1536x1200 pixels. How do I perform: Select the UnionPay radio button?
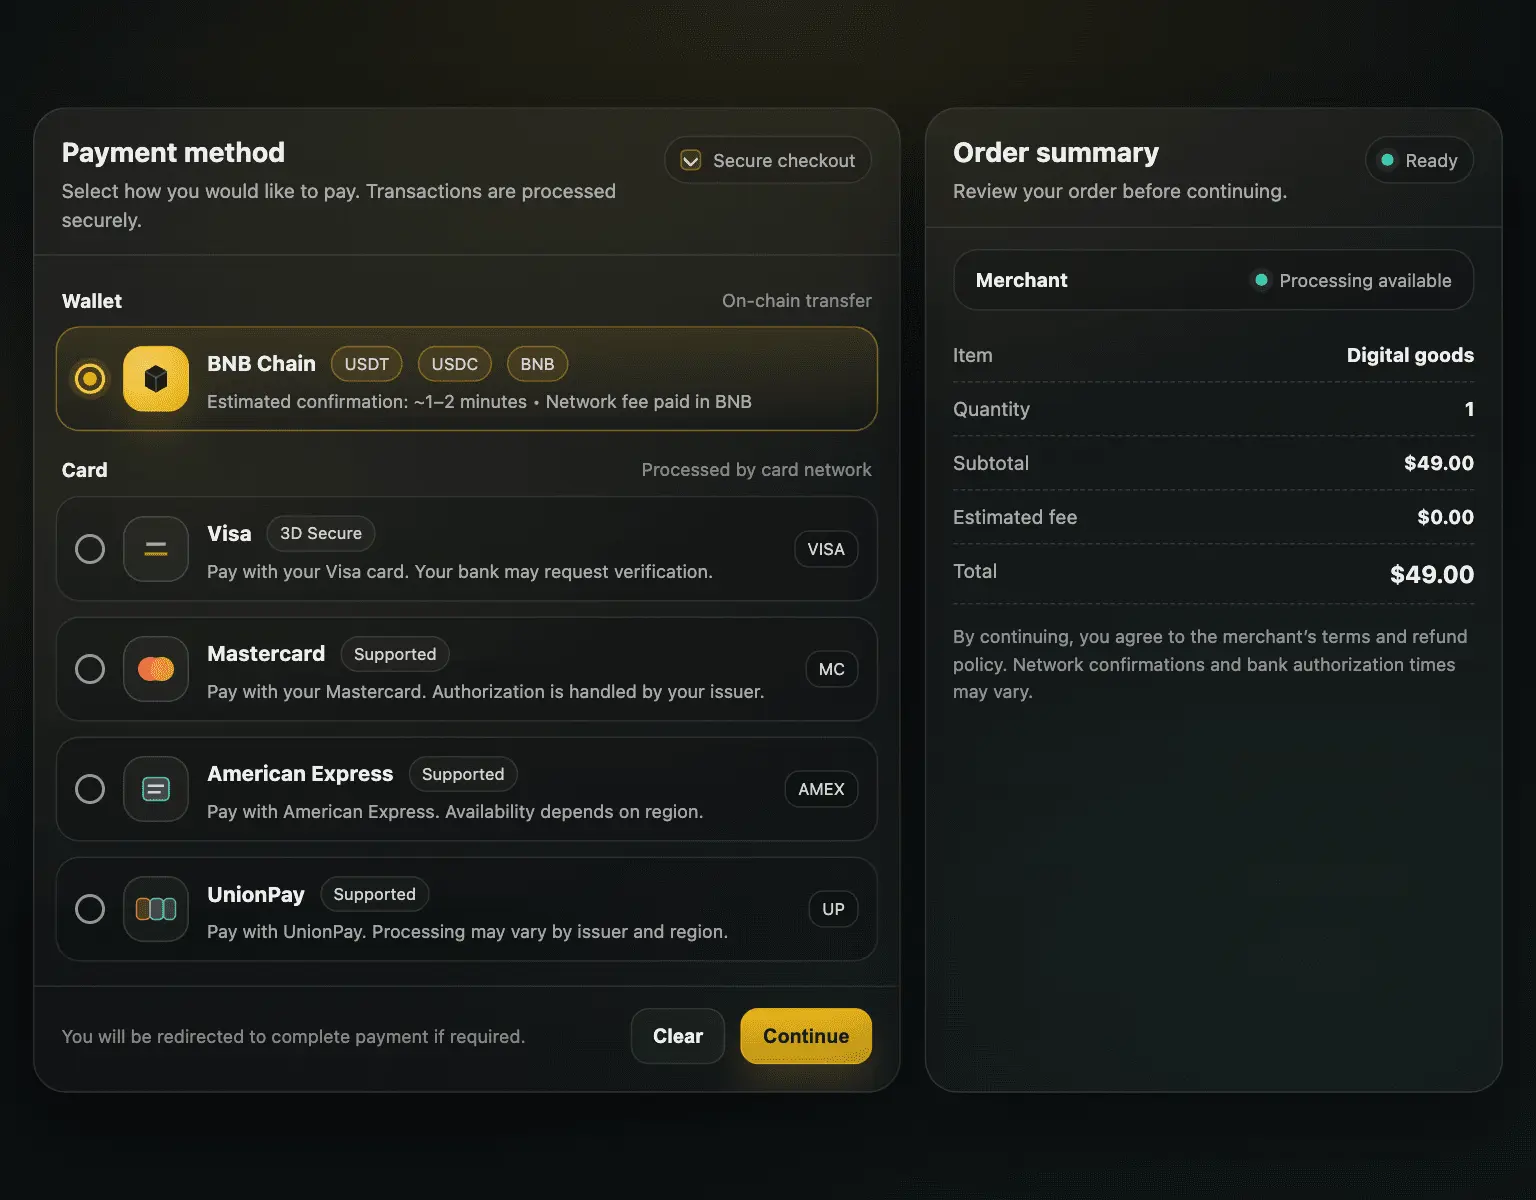pos(90,909)
